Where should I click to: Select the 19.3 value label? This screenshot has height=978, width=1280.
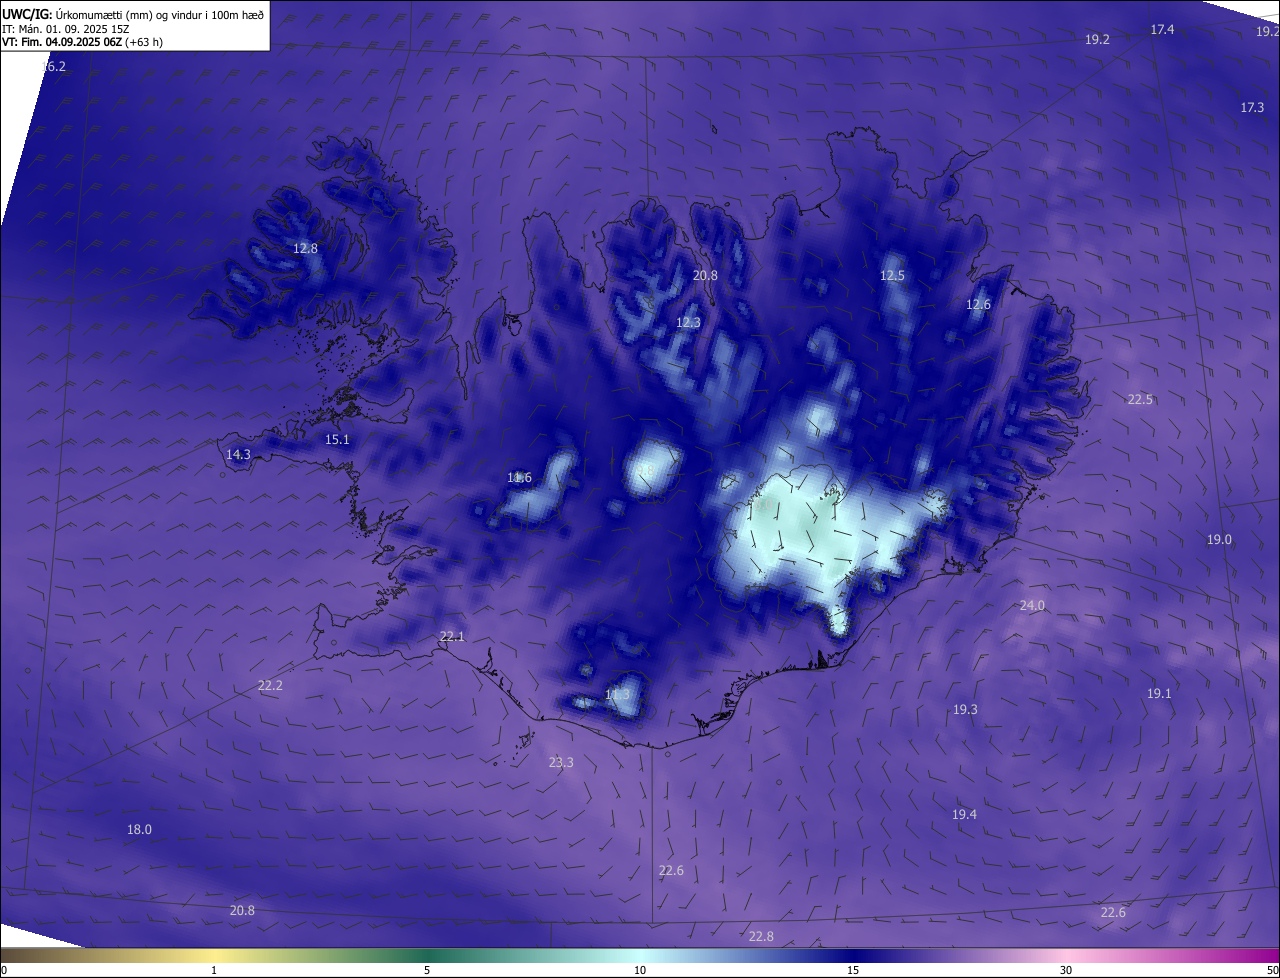[x=965, y=710]
